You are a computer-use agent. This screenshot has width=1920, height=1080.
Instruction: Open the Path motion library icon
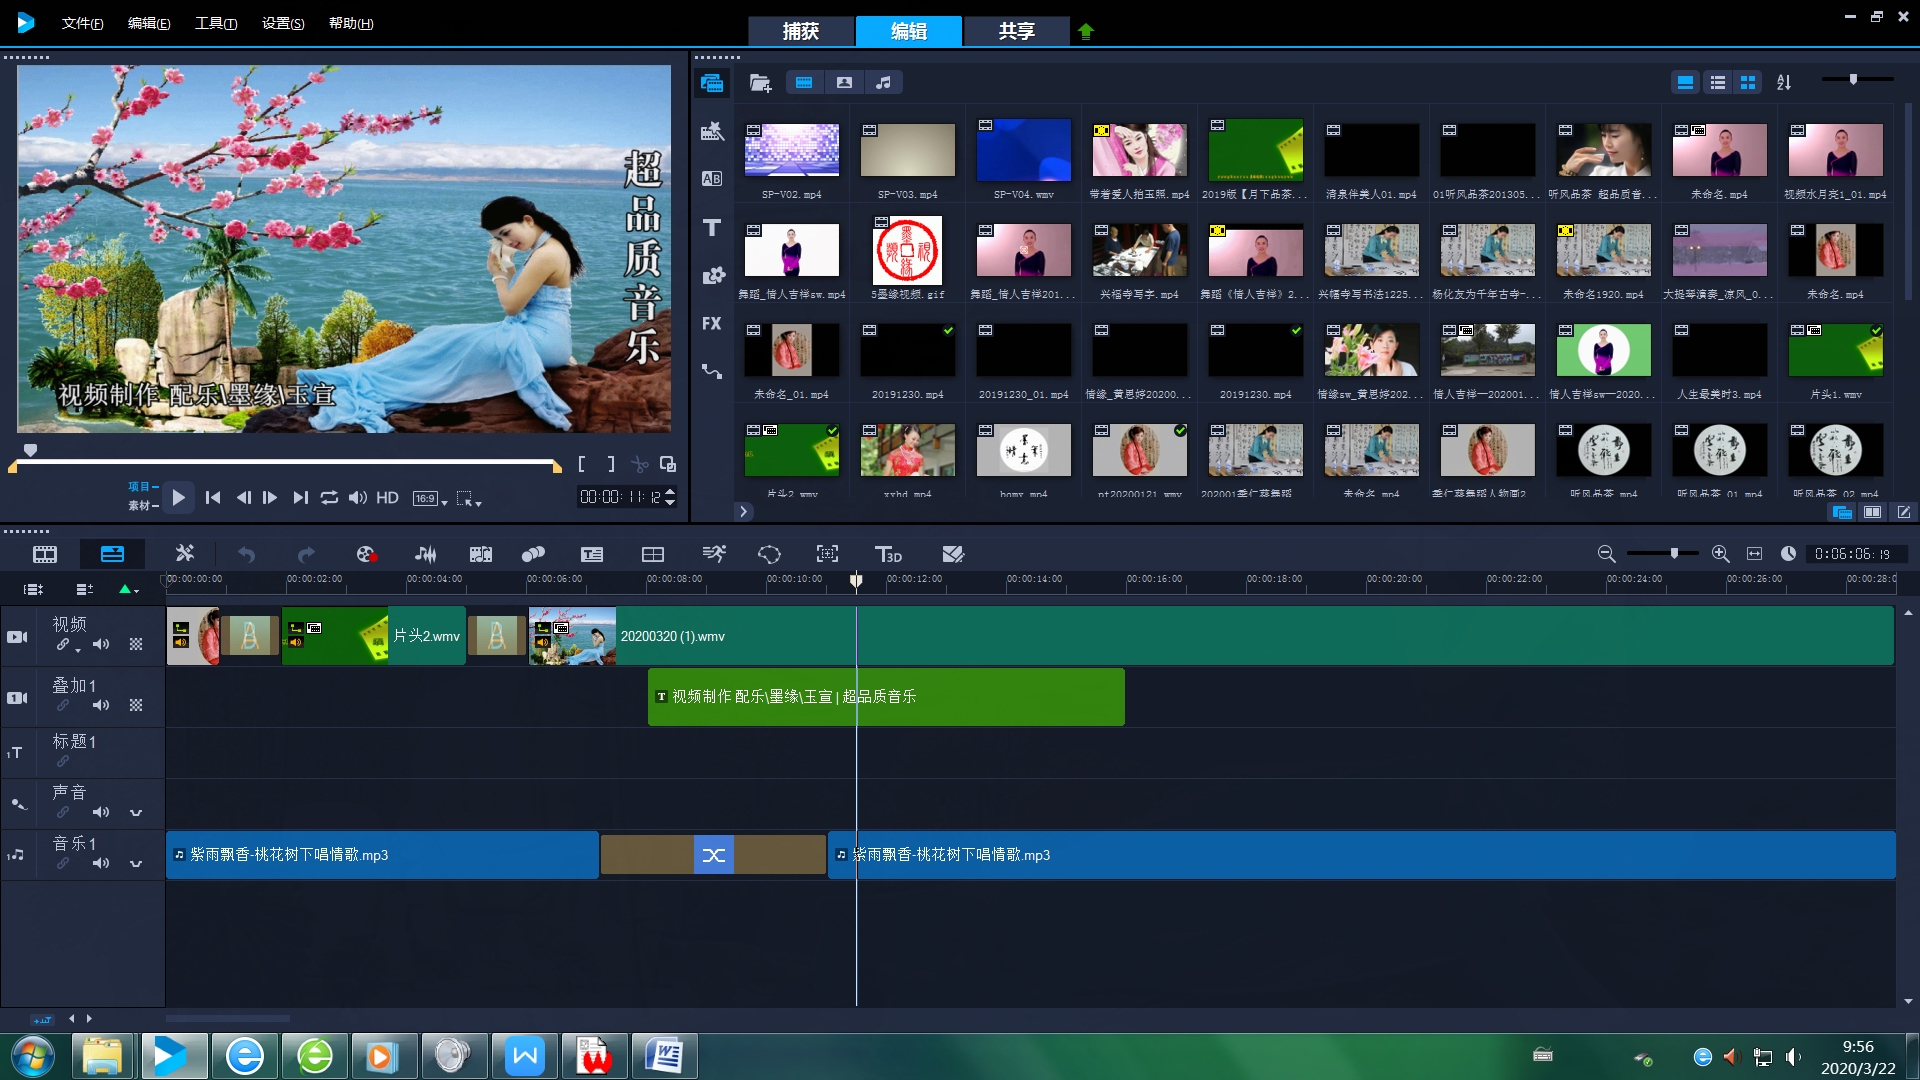coord(712,371)
